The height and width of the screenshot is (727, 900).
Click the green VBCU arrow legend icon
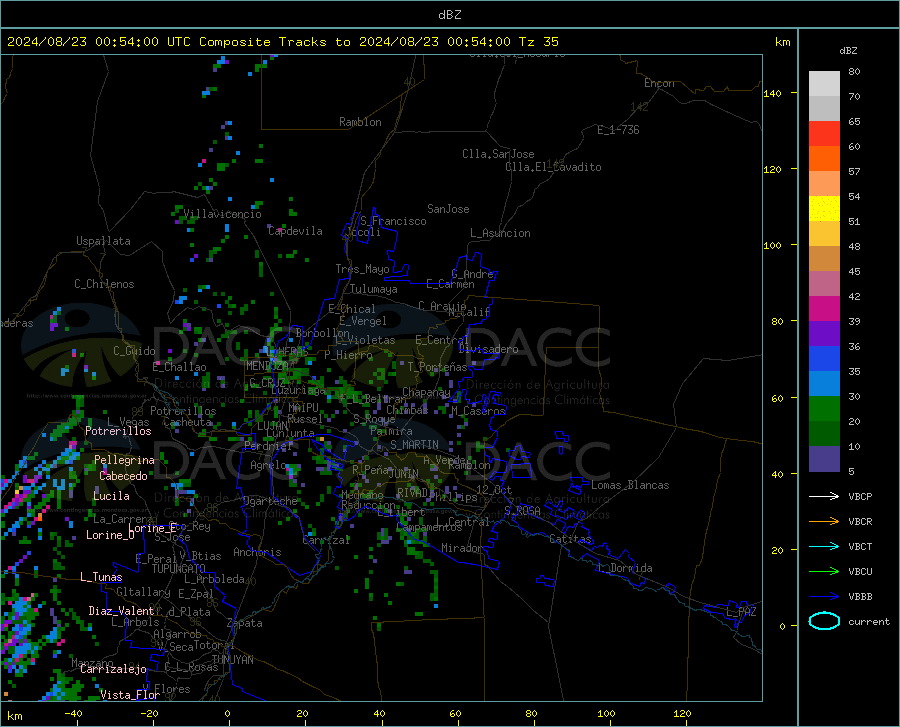[824, 572]
